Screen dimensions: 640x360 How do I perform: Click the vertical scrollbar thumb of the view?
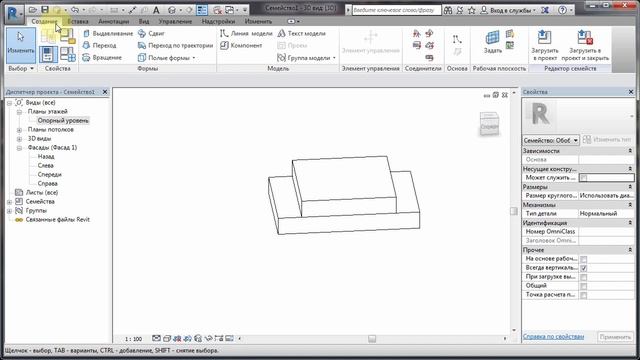[x=514, y=211]
